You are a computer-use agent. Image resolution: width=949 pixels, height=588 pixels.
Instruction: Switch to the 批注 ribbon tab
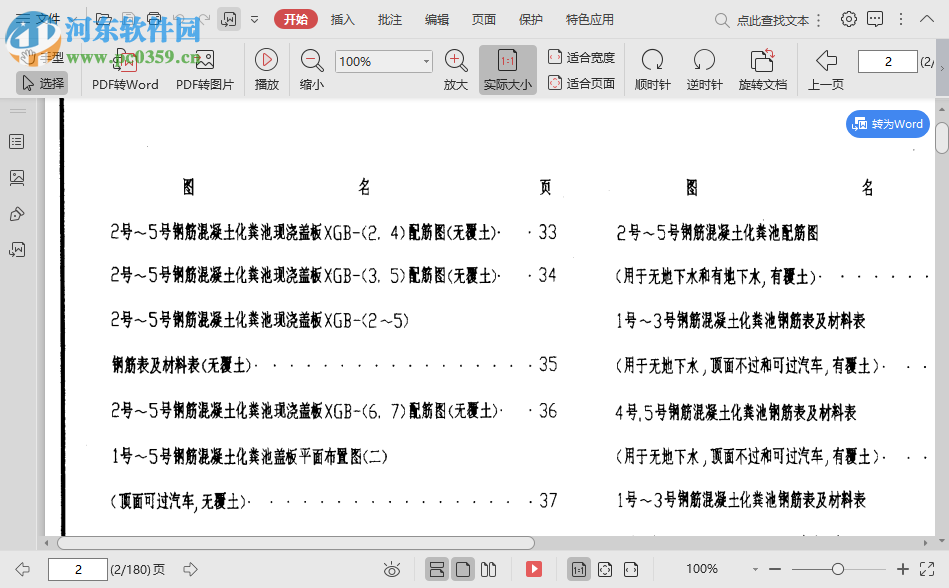tap(390, 19)
